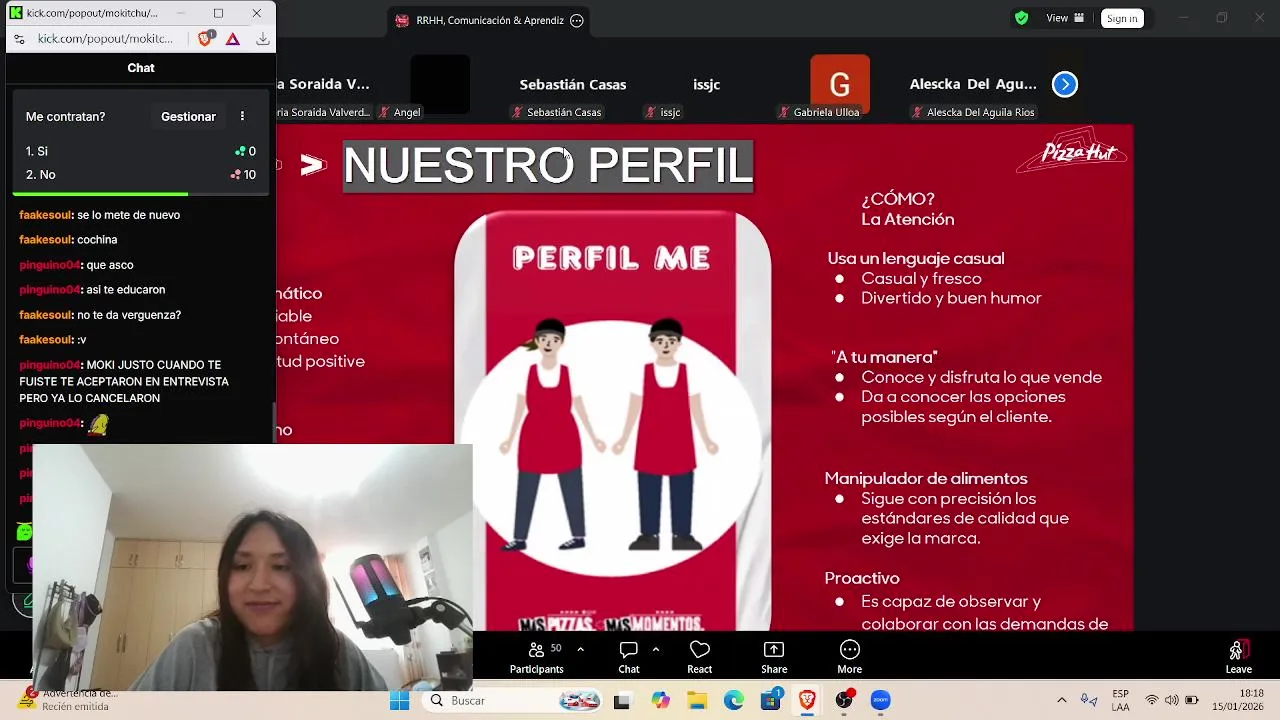Open the More options in Zoom toolbar
Image resolution: width=1280 pixels, height=720 pixels.
[x=849, y=657]
